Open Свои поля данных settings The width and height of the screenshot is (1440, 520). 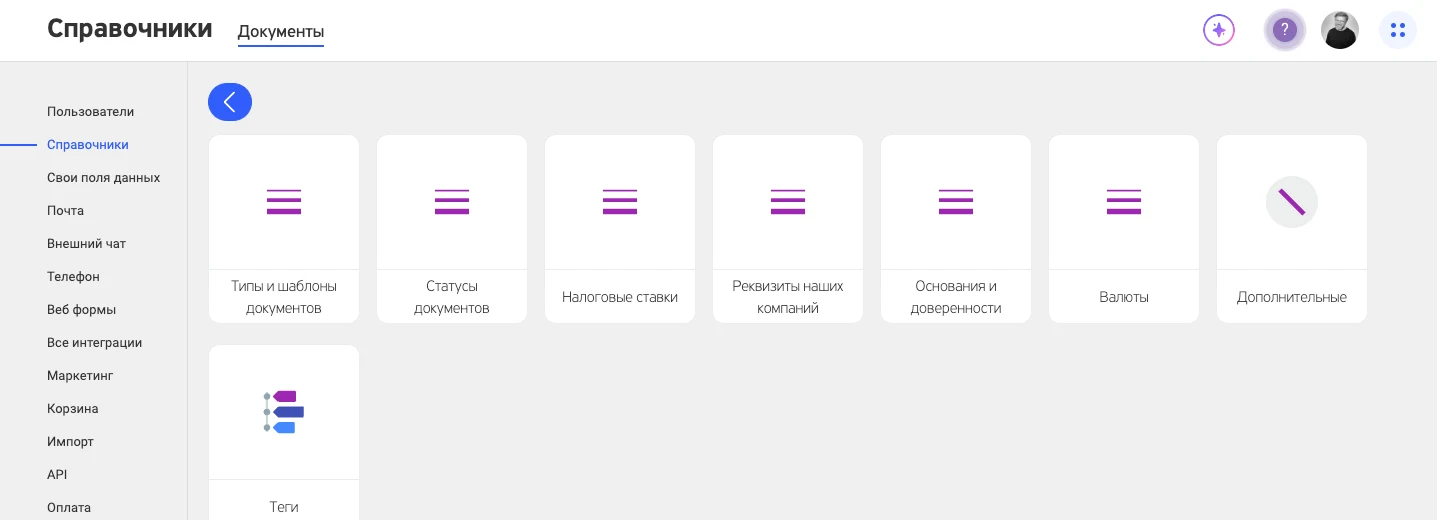(103, 178)
